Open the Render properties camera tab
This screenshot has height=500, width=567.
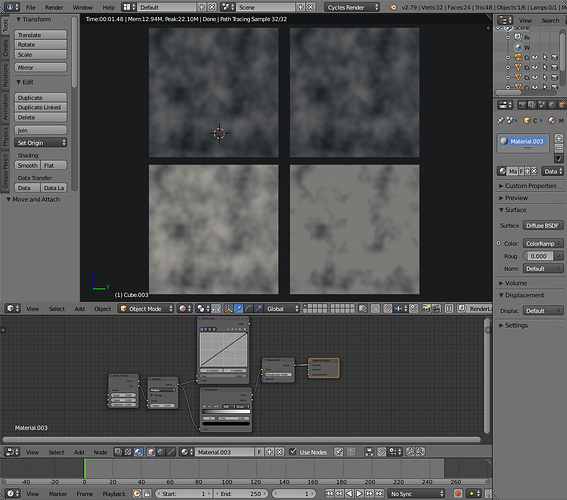tap(522, 105)
